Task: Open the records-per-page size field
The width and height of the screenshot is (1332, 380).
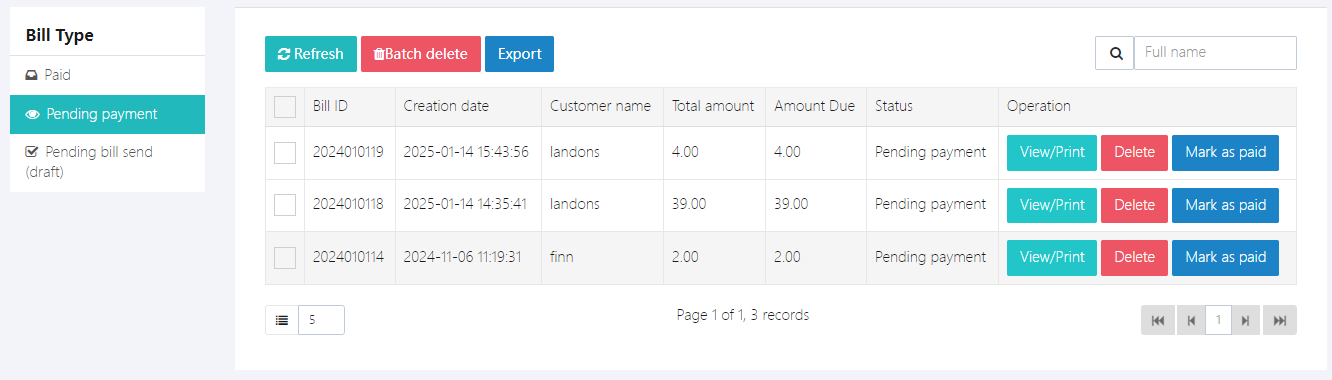Action: click(x=321, y=320)
